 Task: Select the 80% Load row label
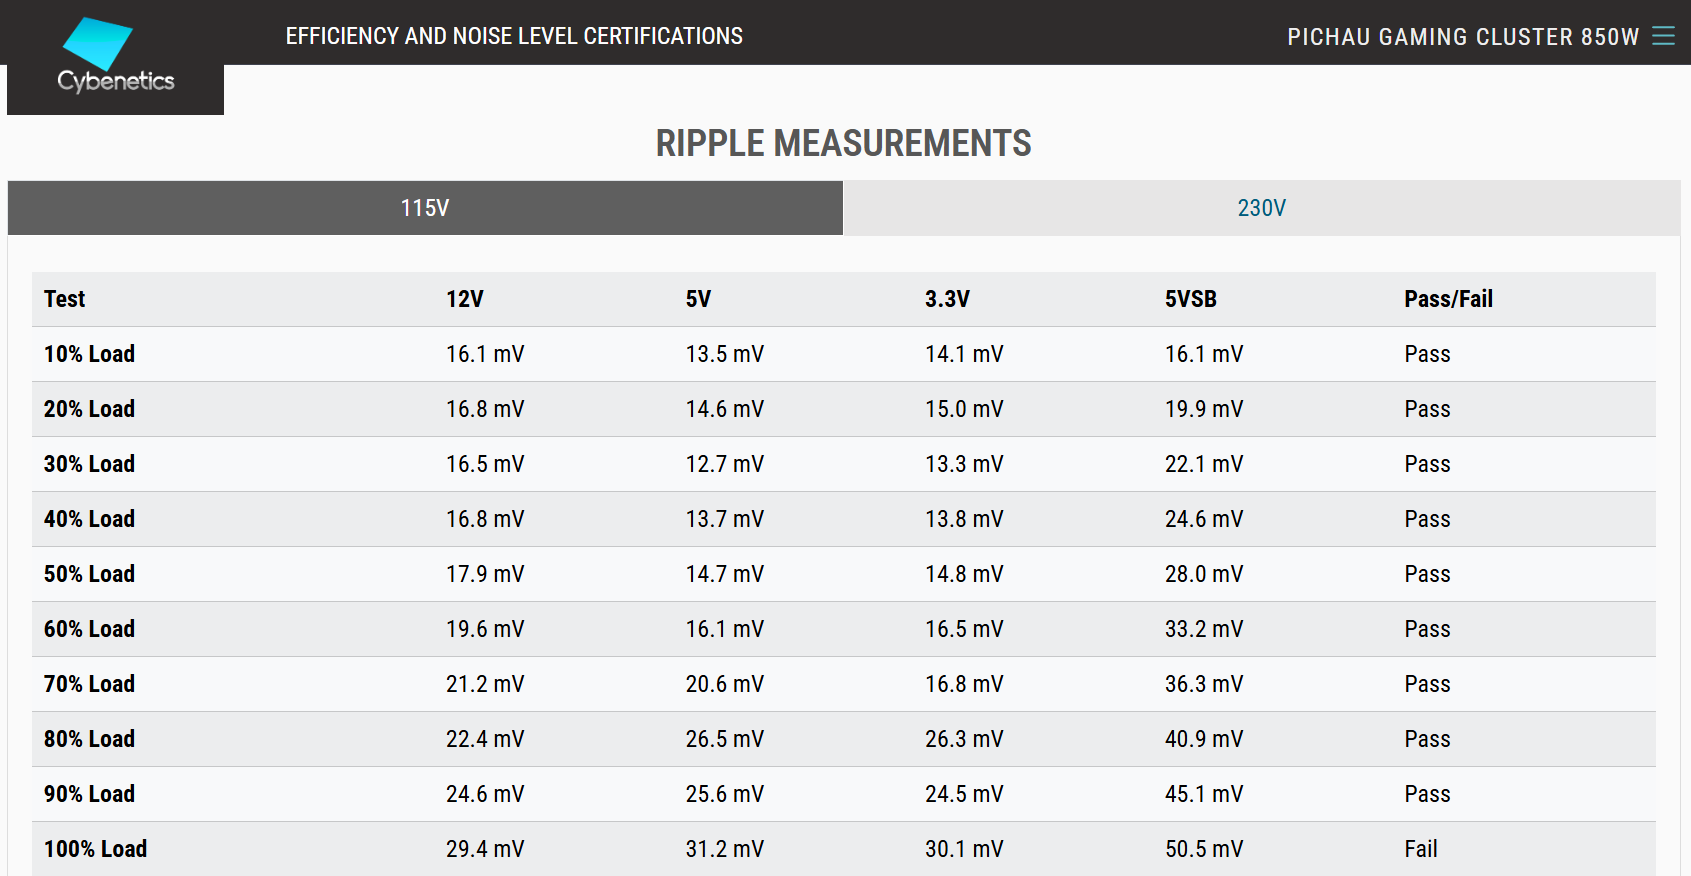pyautogui.click(x=89, y=739)
